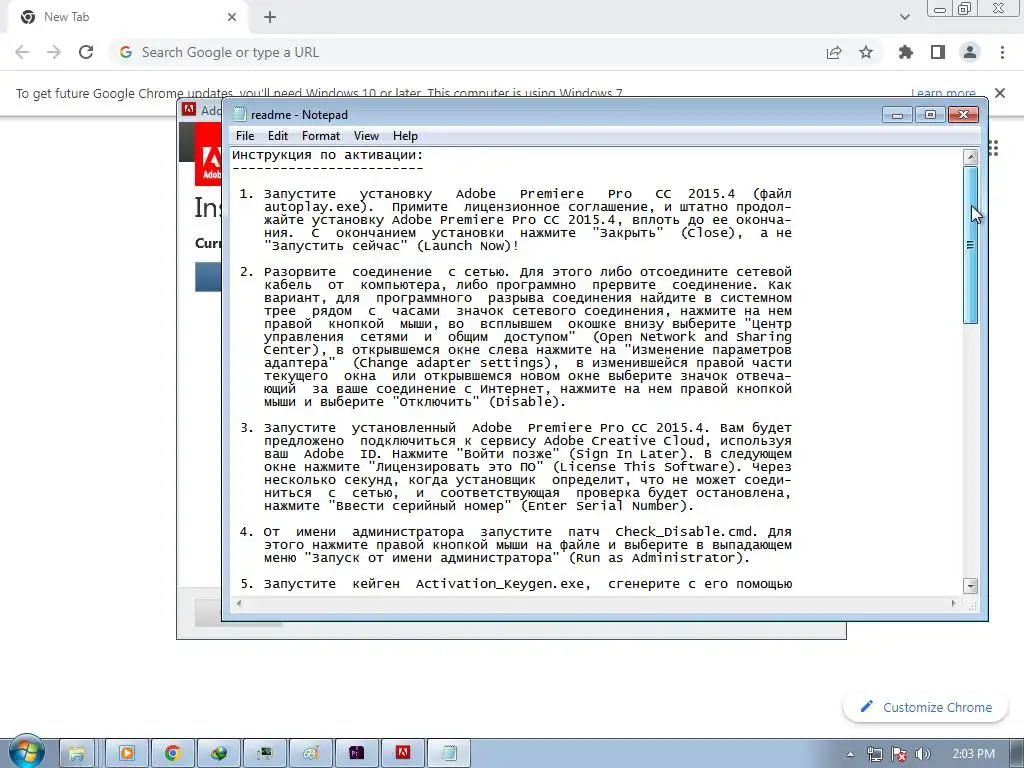Open the monitor app taskbar icon
Image resolution: width=1024 pixels, height=768 pixels.
click(x=264, y=754)
